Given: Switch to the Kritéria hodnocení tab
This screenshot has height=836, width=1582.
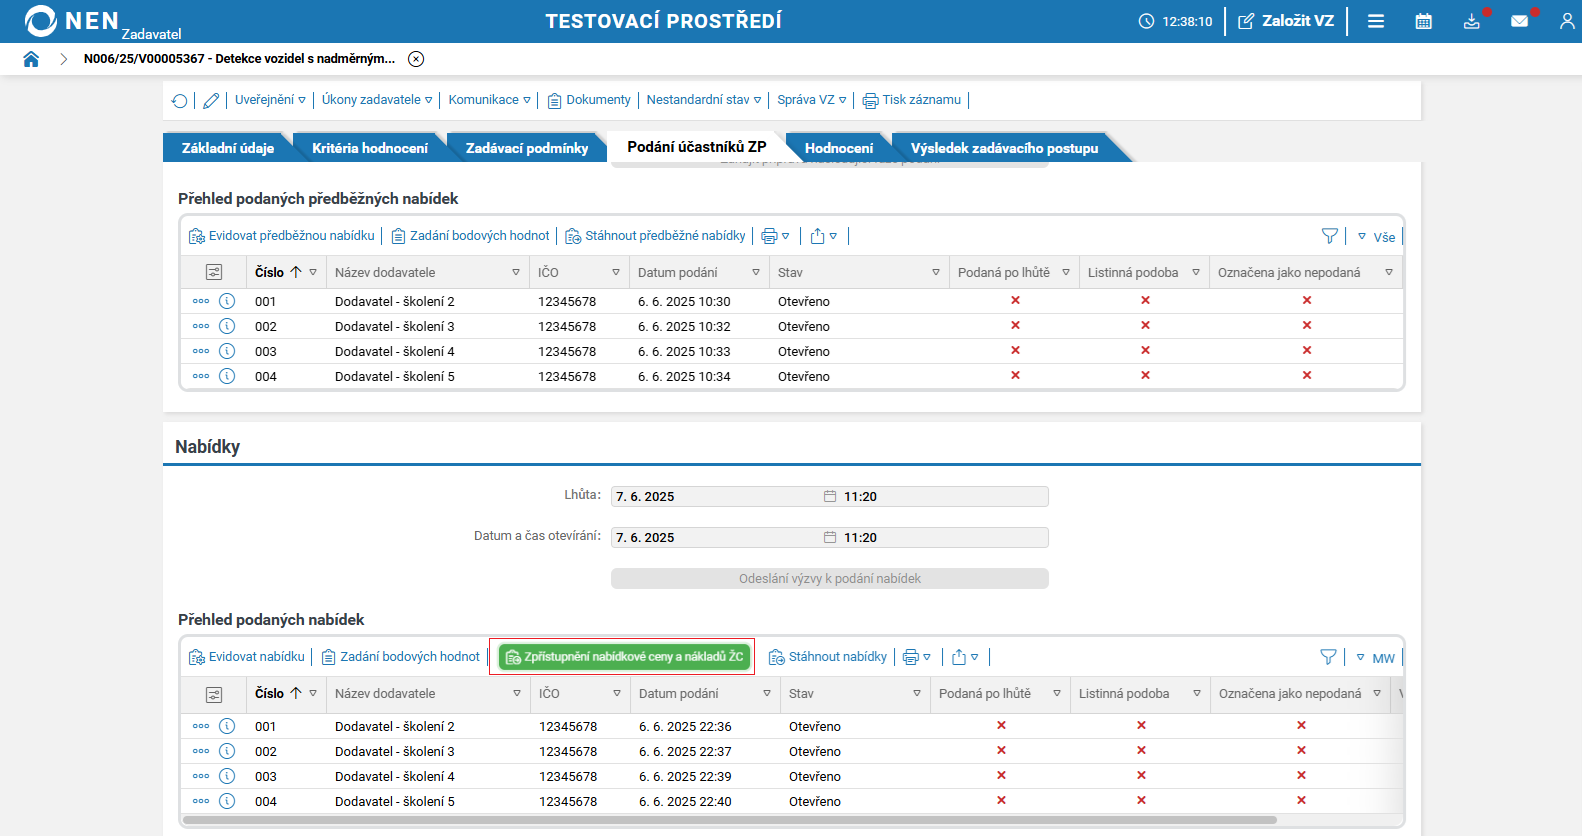Looking at the screenshot, I should tap(369, 148).
